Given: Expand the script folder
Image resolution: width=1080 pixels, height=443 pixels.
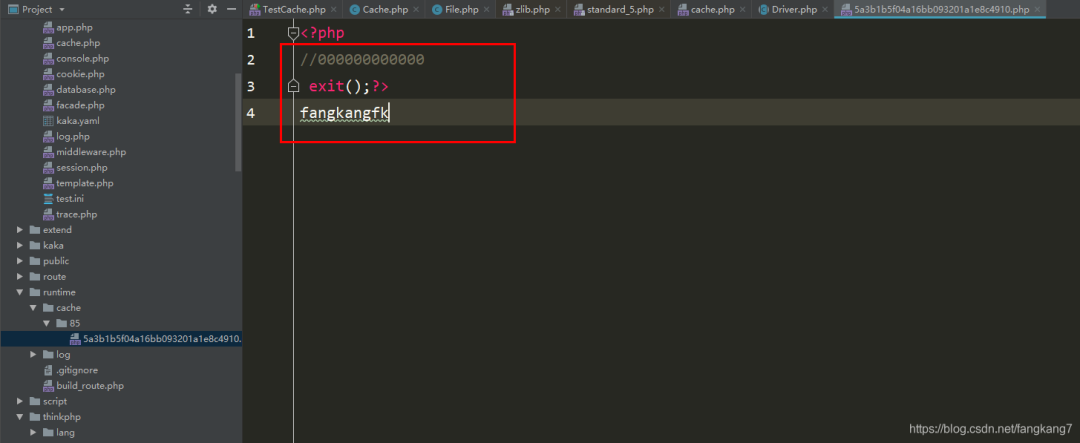Looking at the screenshot, I should pos(20,401).
